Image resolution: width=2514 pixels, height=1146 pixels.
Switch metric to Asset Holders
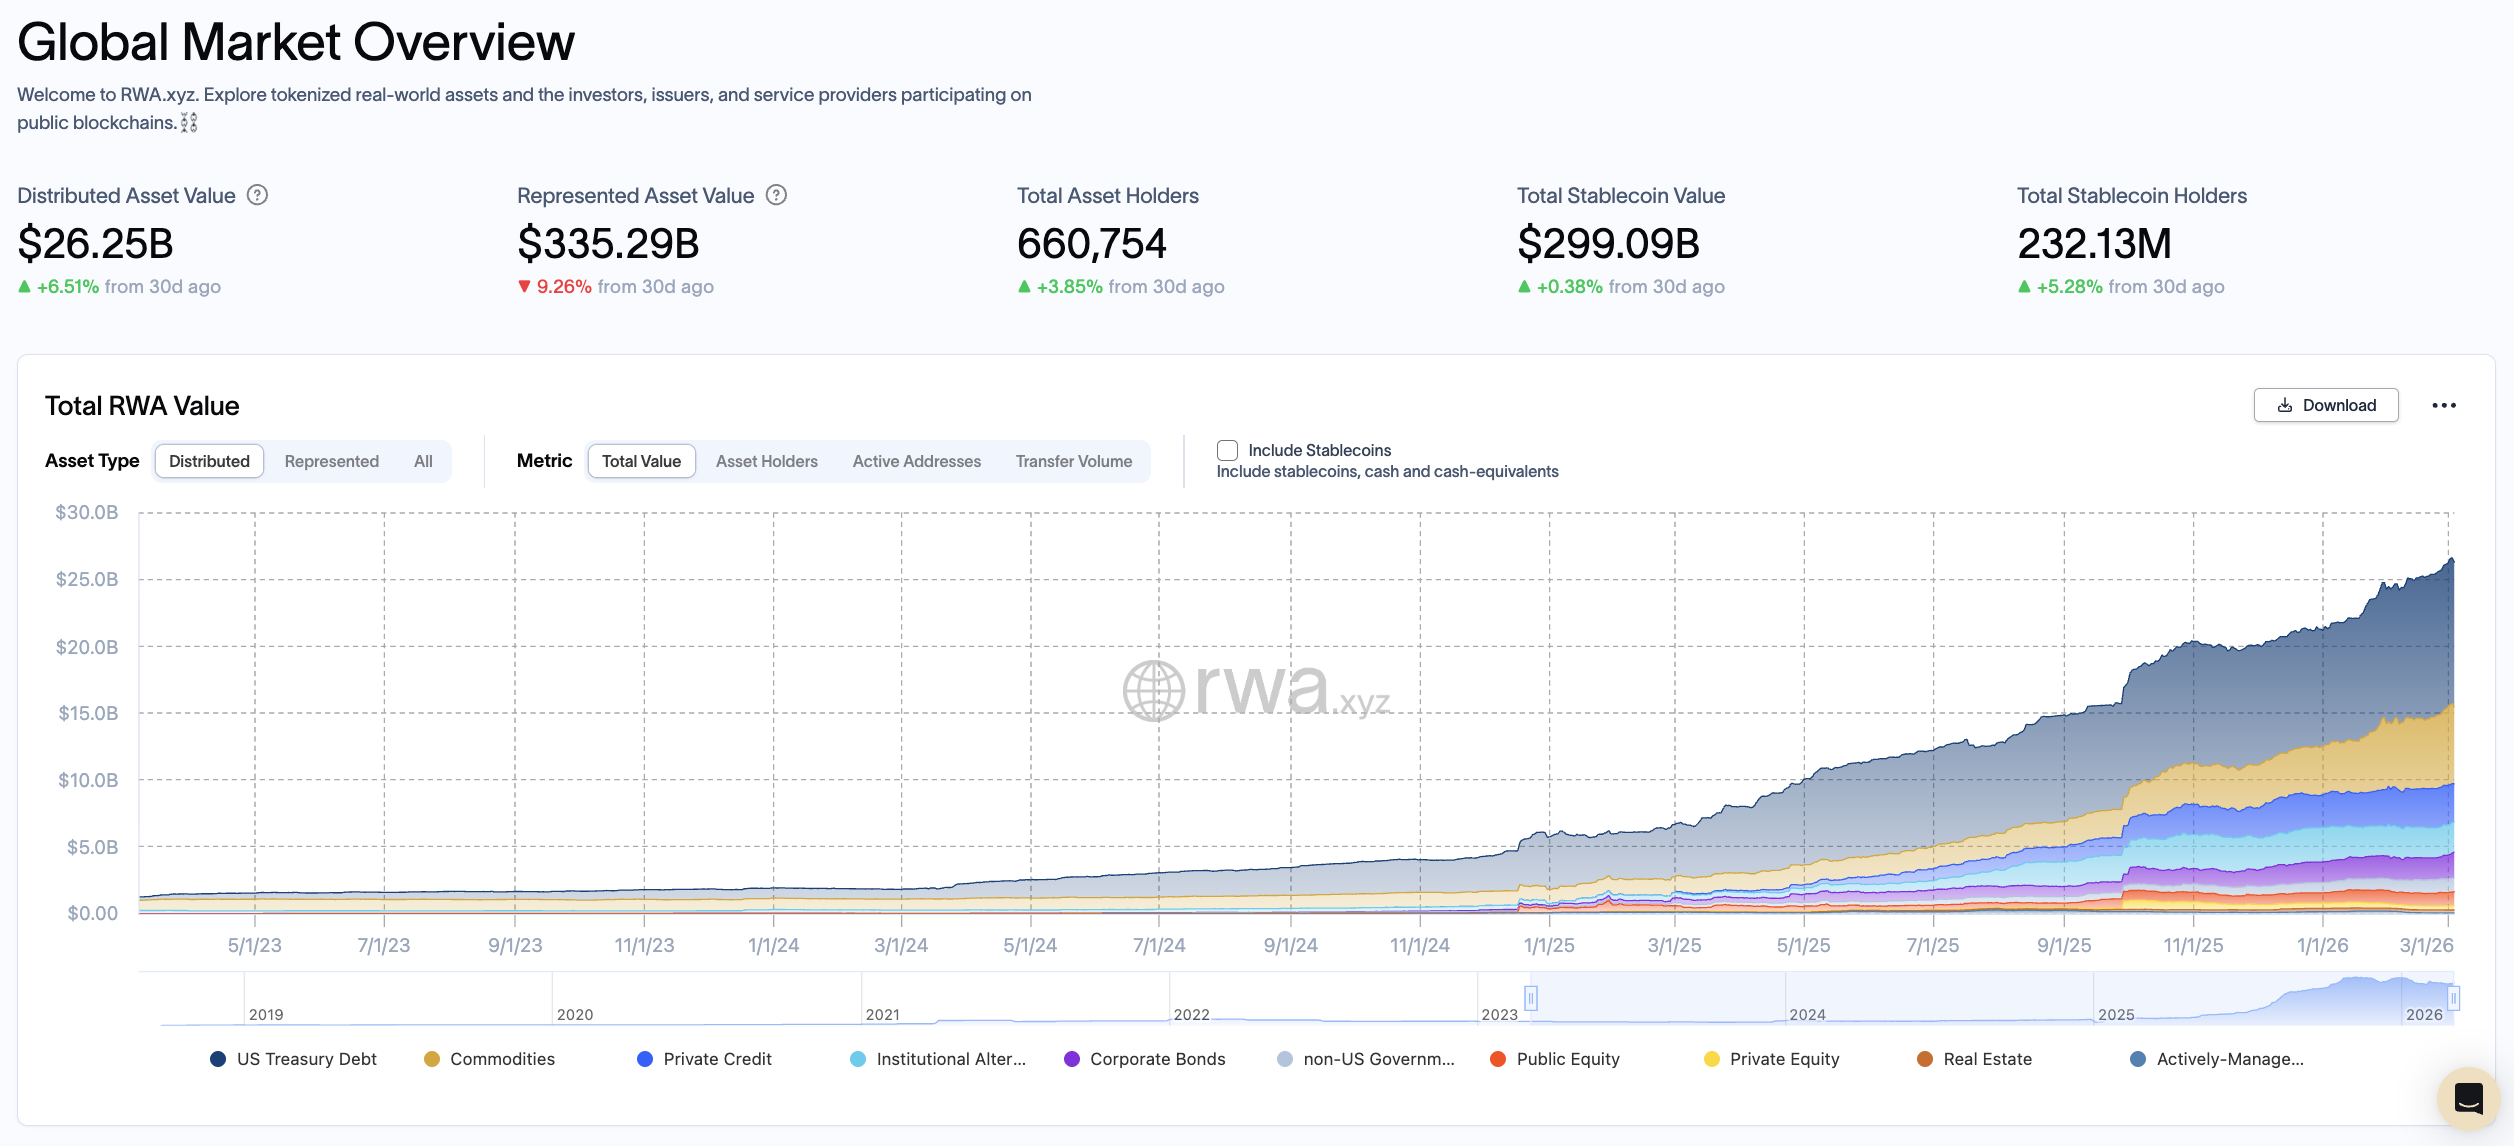pyautogui.click(x=766, y=461)
